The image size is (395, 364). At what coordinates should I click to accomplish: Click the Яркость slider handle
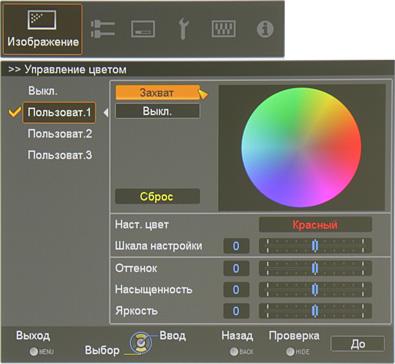(x=315, y=311)
